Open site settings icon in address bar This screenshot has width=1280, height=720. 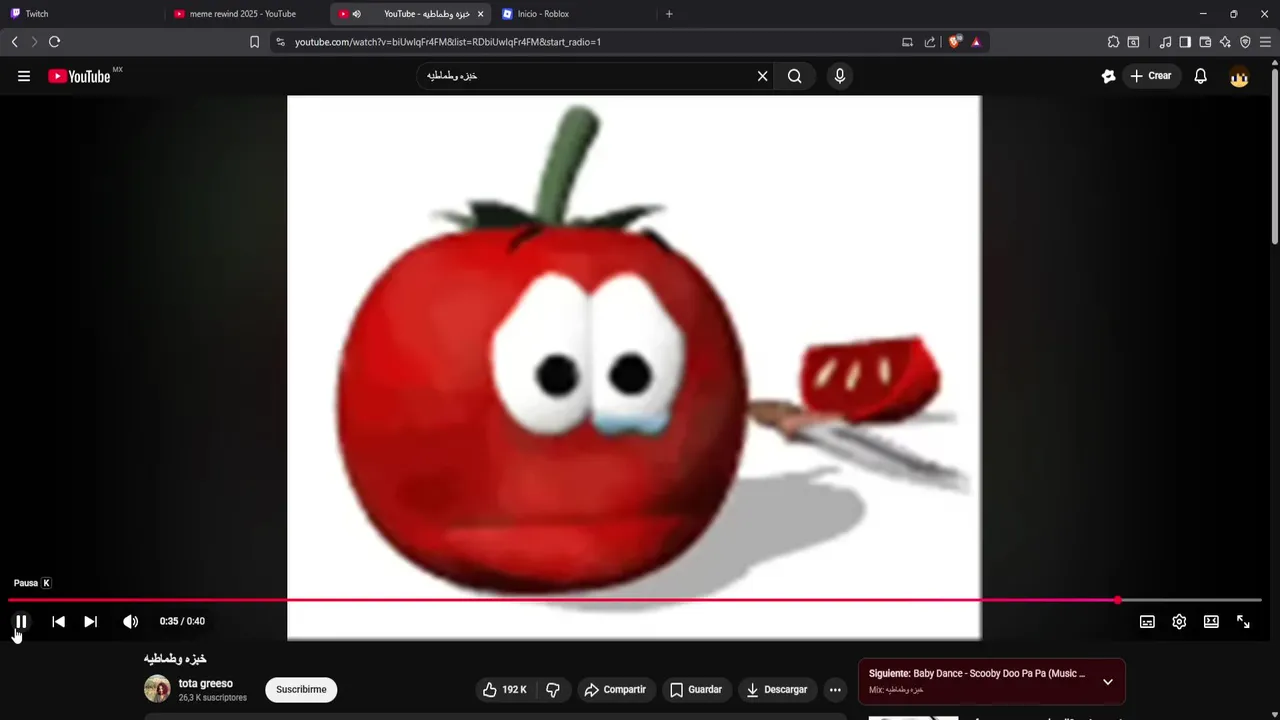tap(280, 42)
